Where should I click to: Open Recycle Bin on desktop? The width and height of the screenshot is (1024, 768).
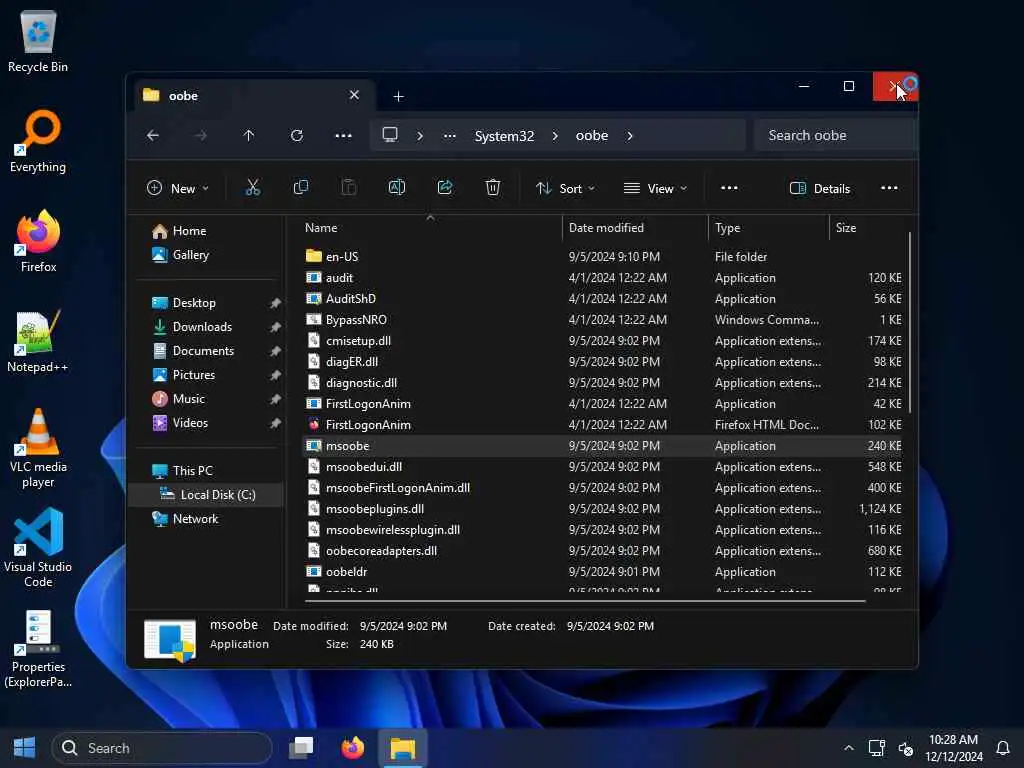coord(38,42)
